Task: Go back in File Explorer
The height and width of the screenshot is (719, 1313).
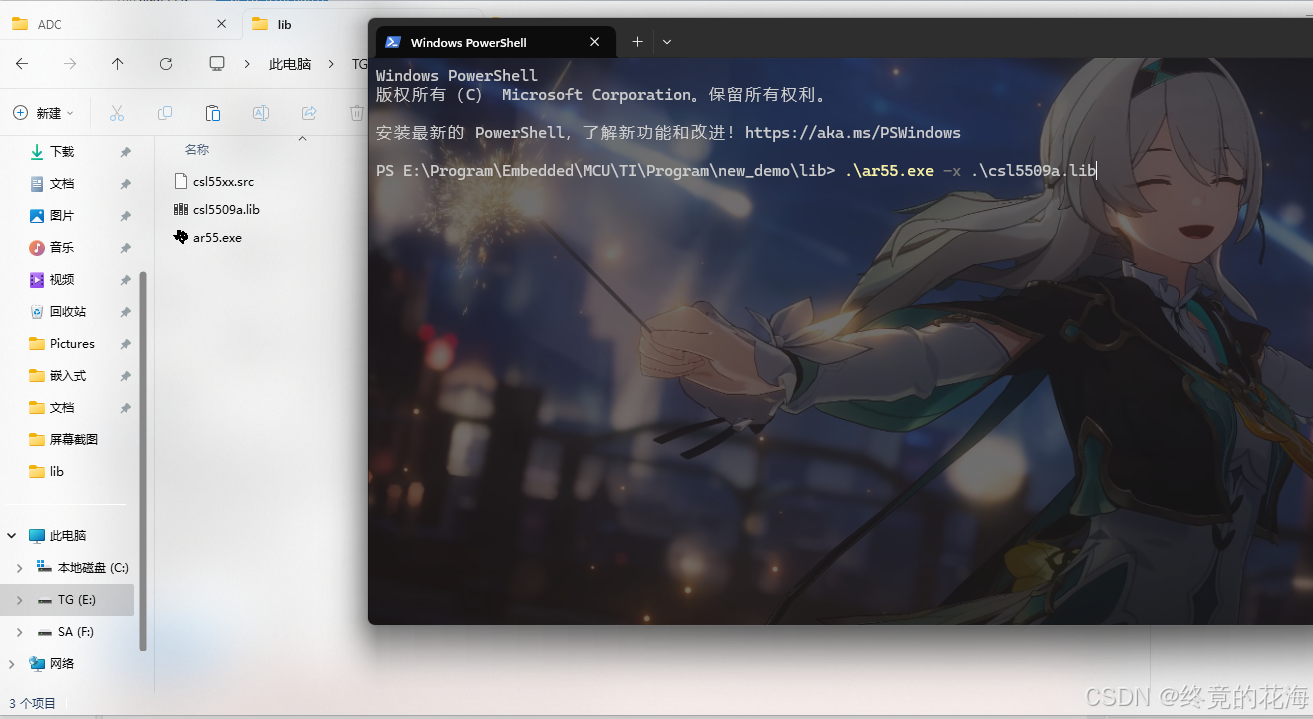Action: [x=22, y=63]
